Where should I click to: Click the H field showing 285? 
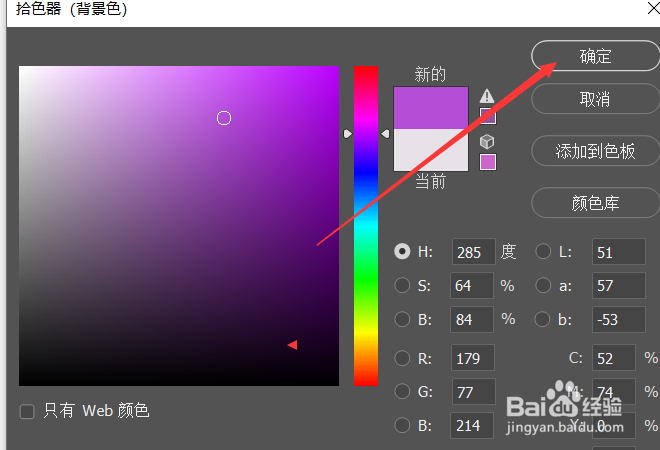(474, 252)
